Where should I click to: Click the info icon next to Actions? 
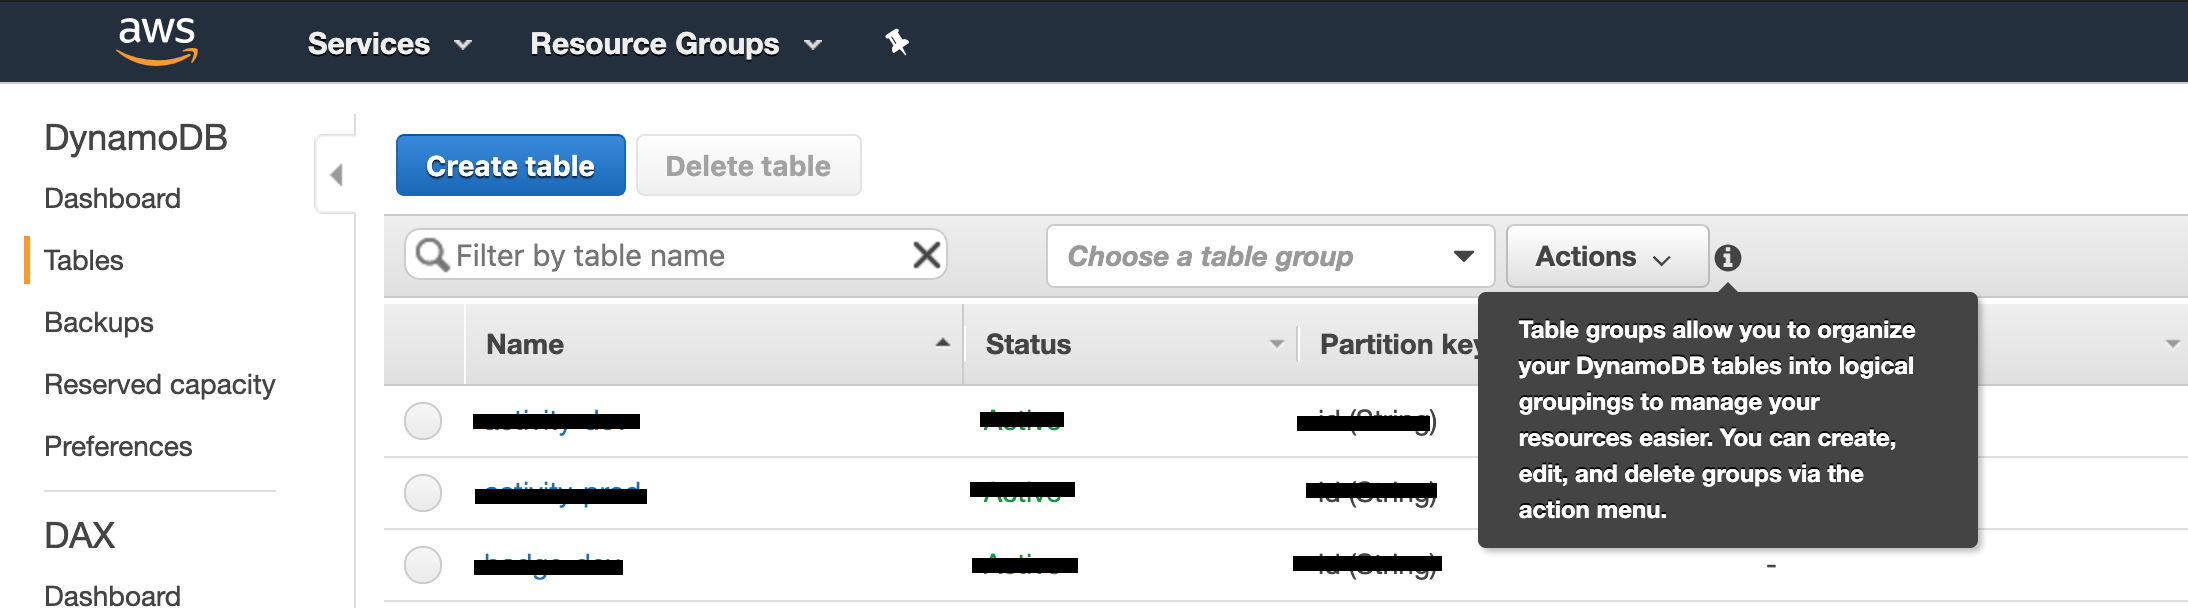pyautogui.click(x=1727, y=257)
